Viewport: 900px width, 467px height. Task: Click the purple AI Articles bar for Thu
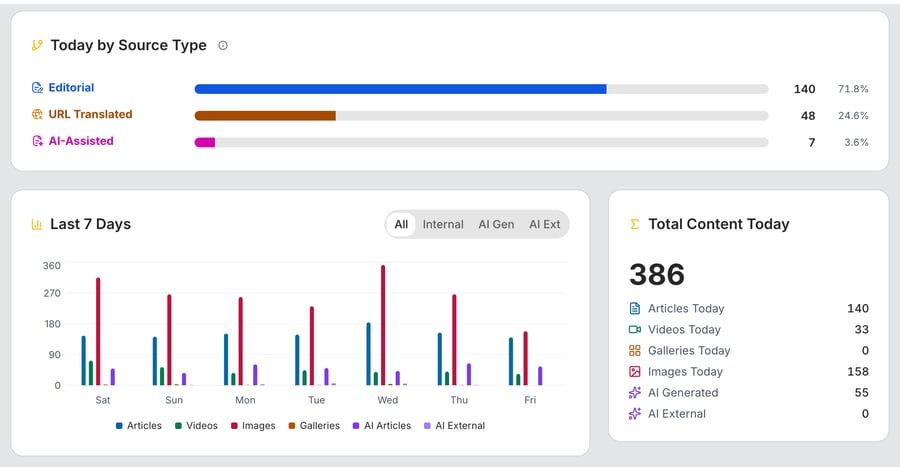469,375
